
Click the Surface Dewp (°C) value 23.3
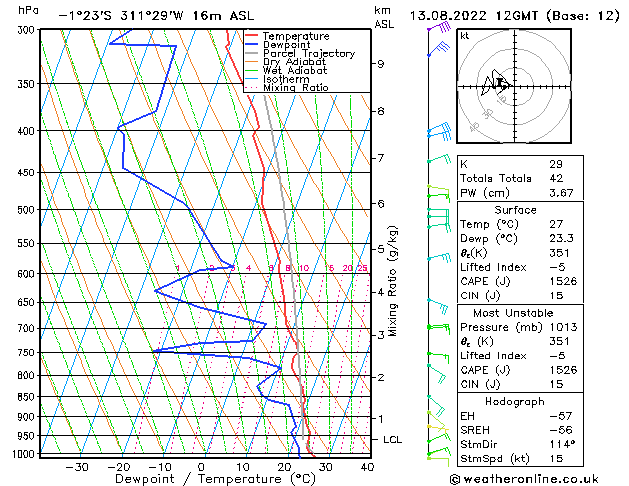tap(561, 239)
